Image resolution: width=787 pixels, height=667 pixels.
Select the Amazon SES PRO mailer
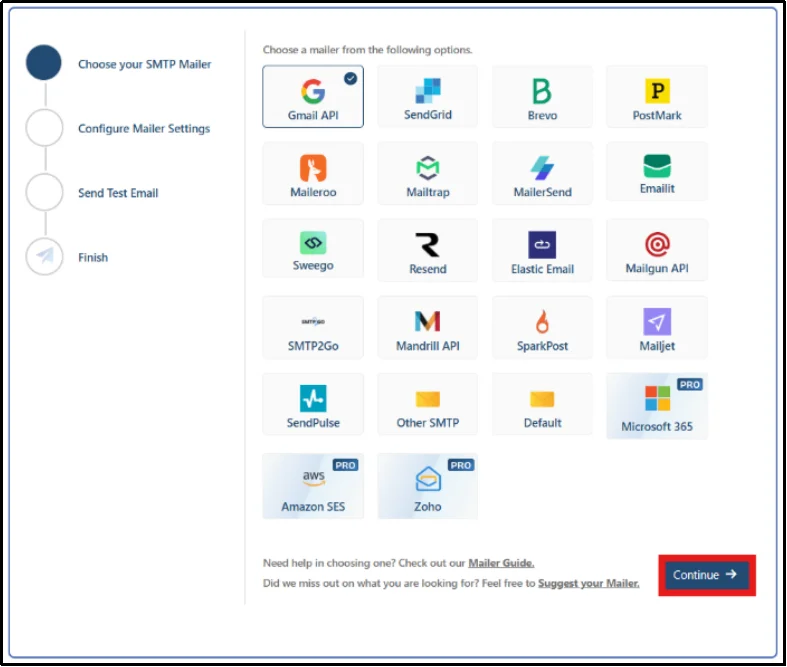point(313,486)
